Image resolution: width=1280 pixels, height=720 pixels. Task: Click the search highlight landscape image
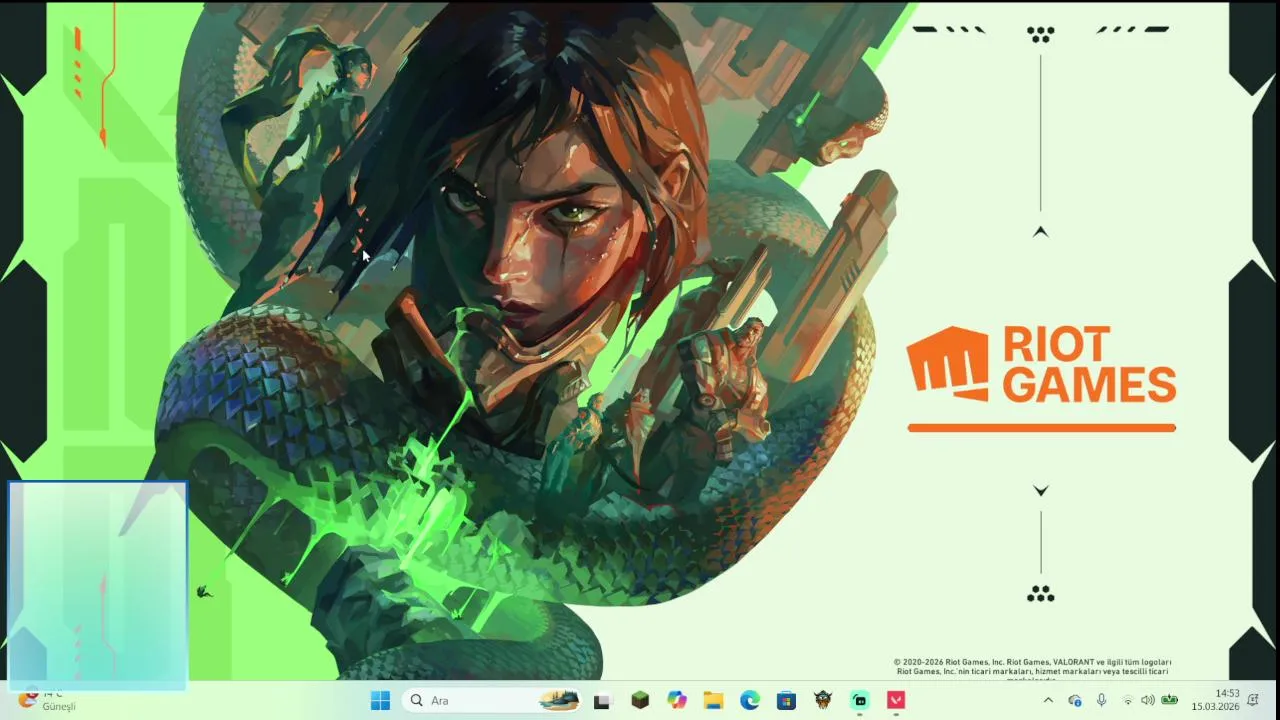tap(559, 701)
